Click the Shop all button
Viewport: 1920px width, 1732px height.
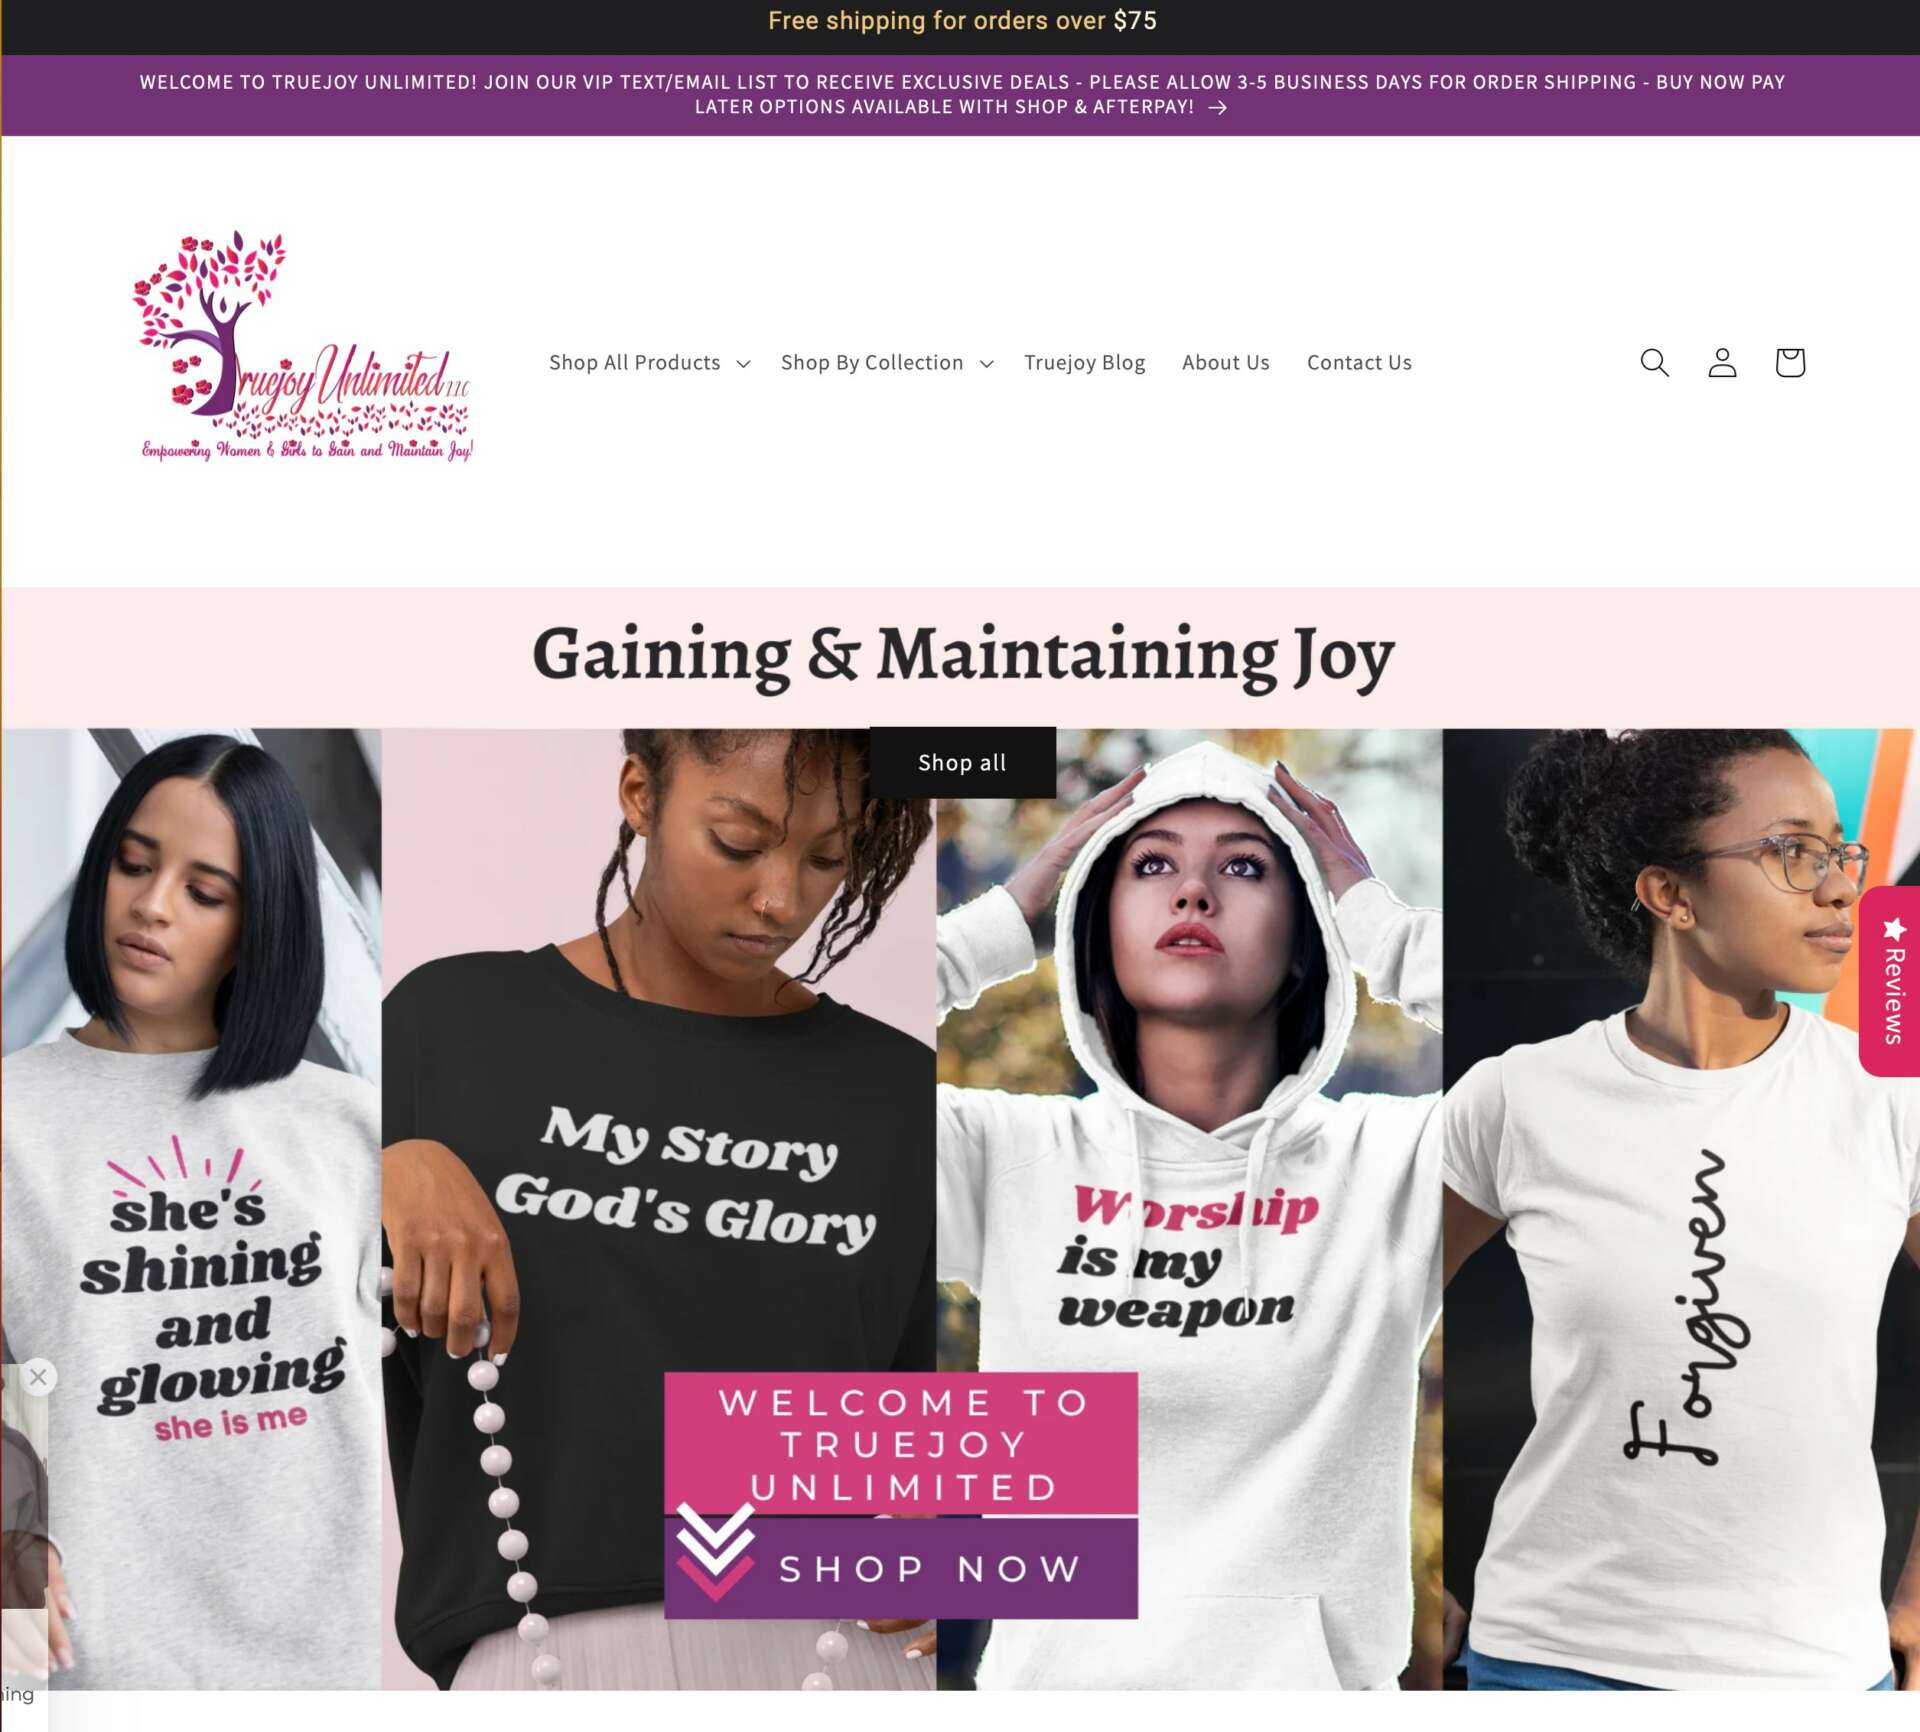click(x=962, y=762)
